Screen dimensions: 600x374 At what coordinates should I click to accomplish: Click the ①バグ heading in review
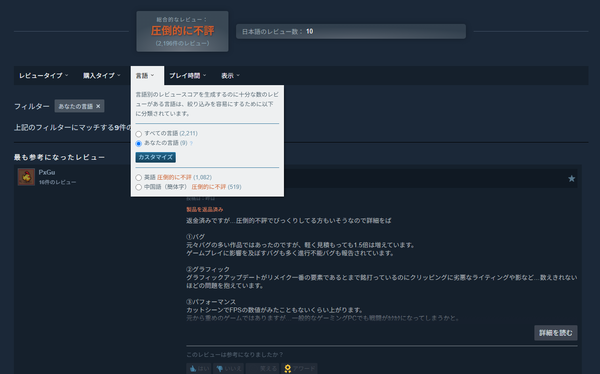pos(196,237)
